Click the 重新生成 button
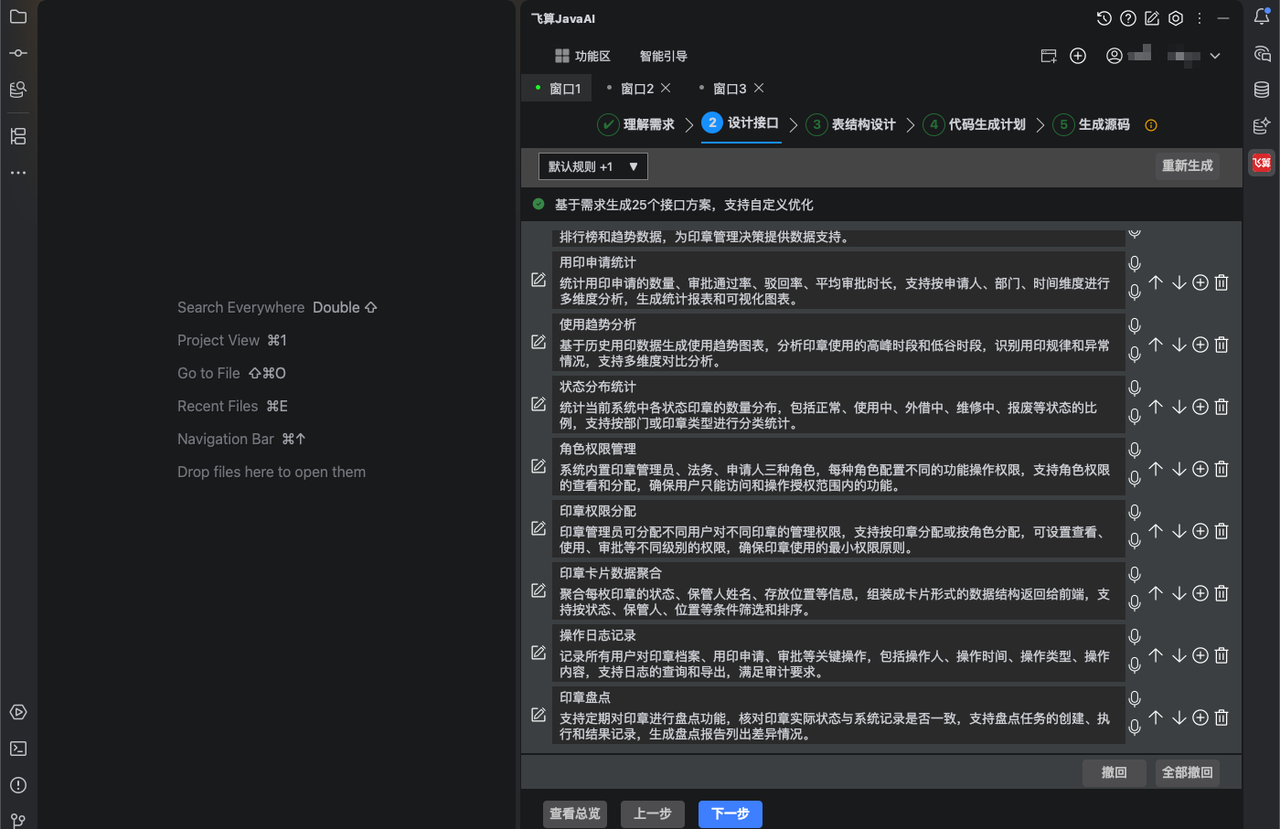Image resolution: width=1280 pixels, height=829 pixels. pyautogui.click(x=1187, y=166)
